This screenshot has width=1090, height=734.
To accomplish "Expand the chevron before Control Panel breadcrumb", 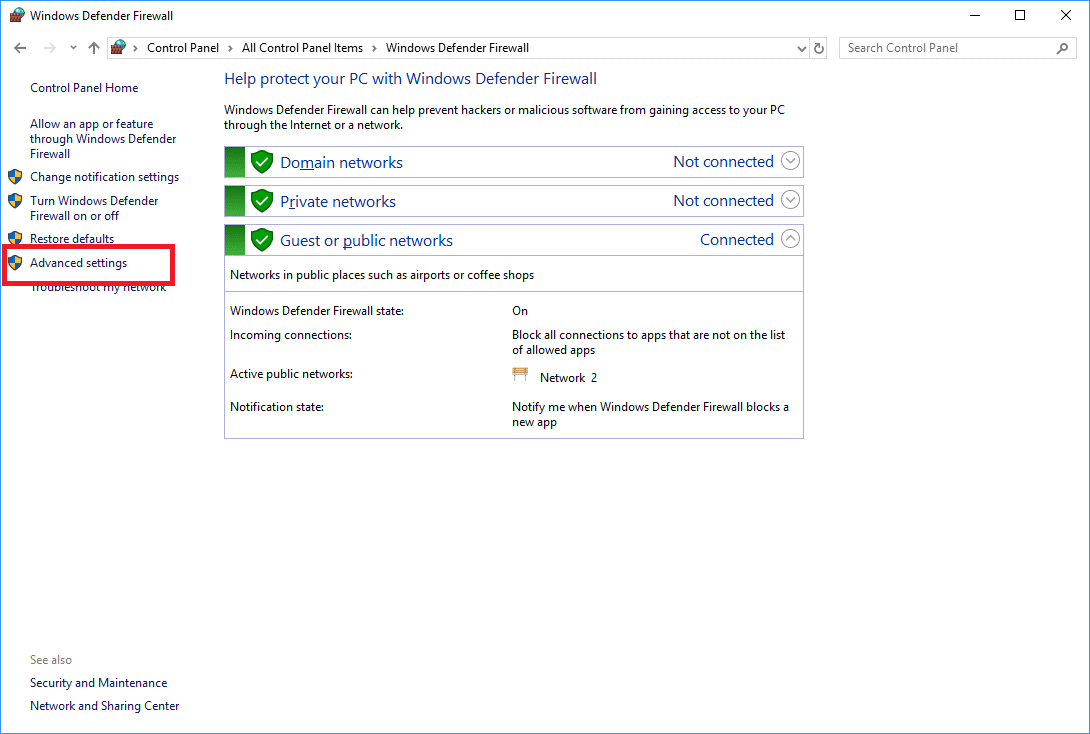I will tap(135, 48).
